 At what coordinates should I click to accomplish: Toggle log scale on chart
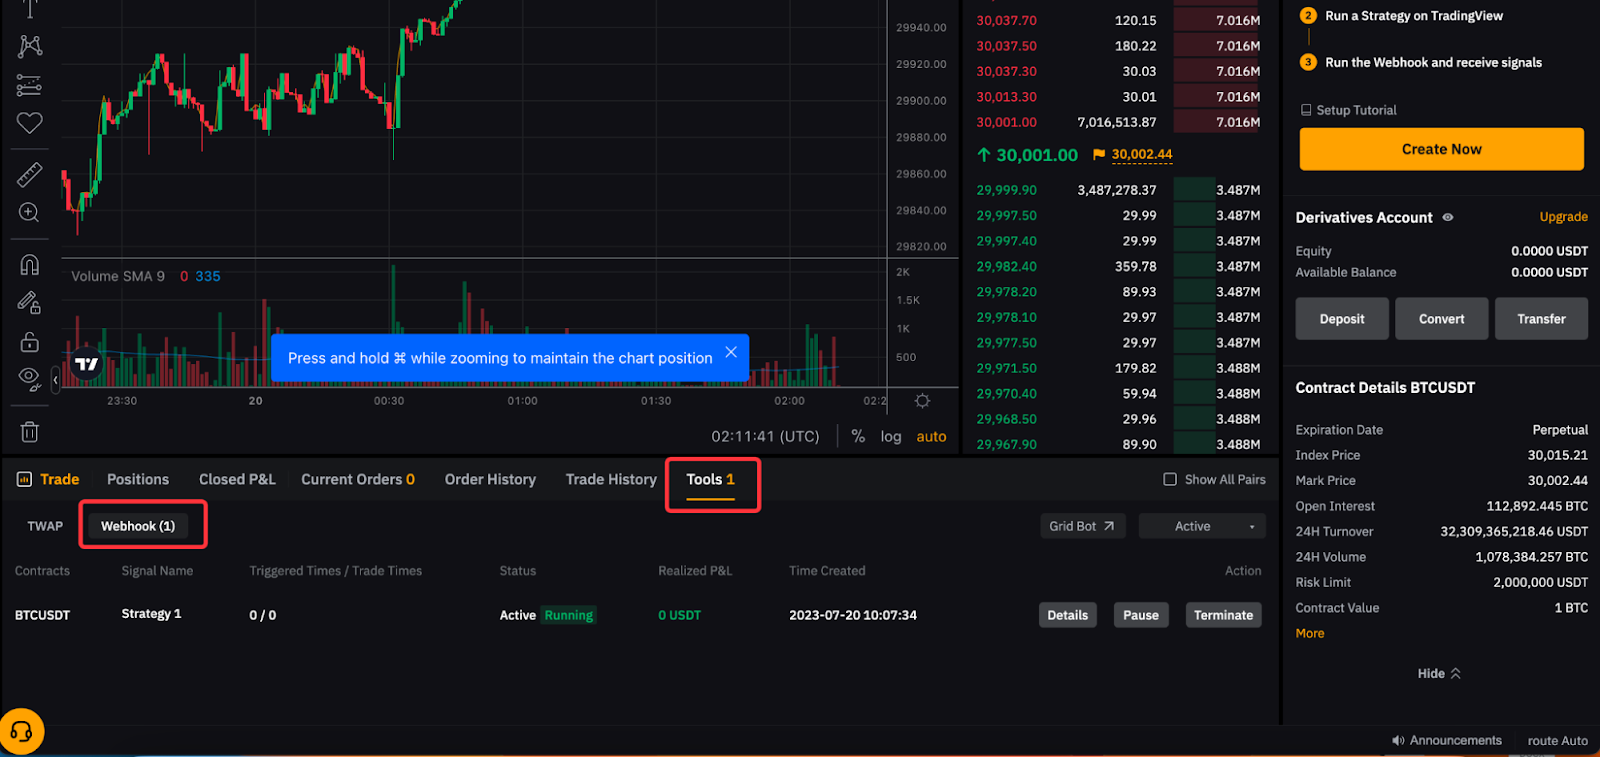coord(890,437)
